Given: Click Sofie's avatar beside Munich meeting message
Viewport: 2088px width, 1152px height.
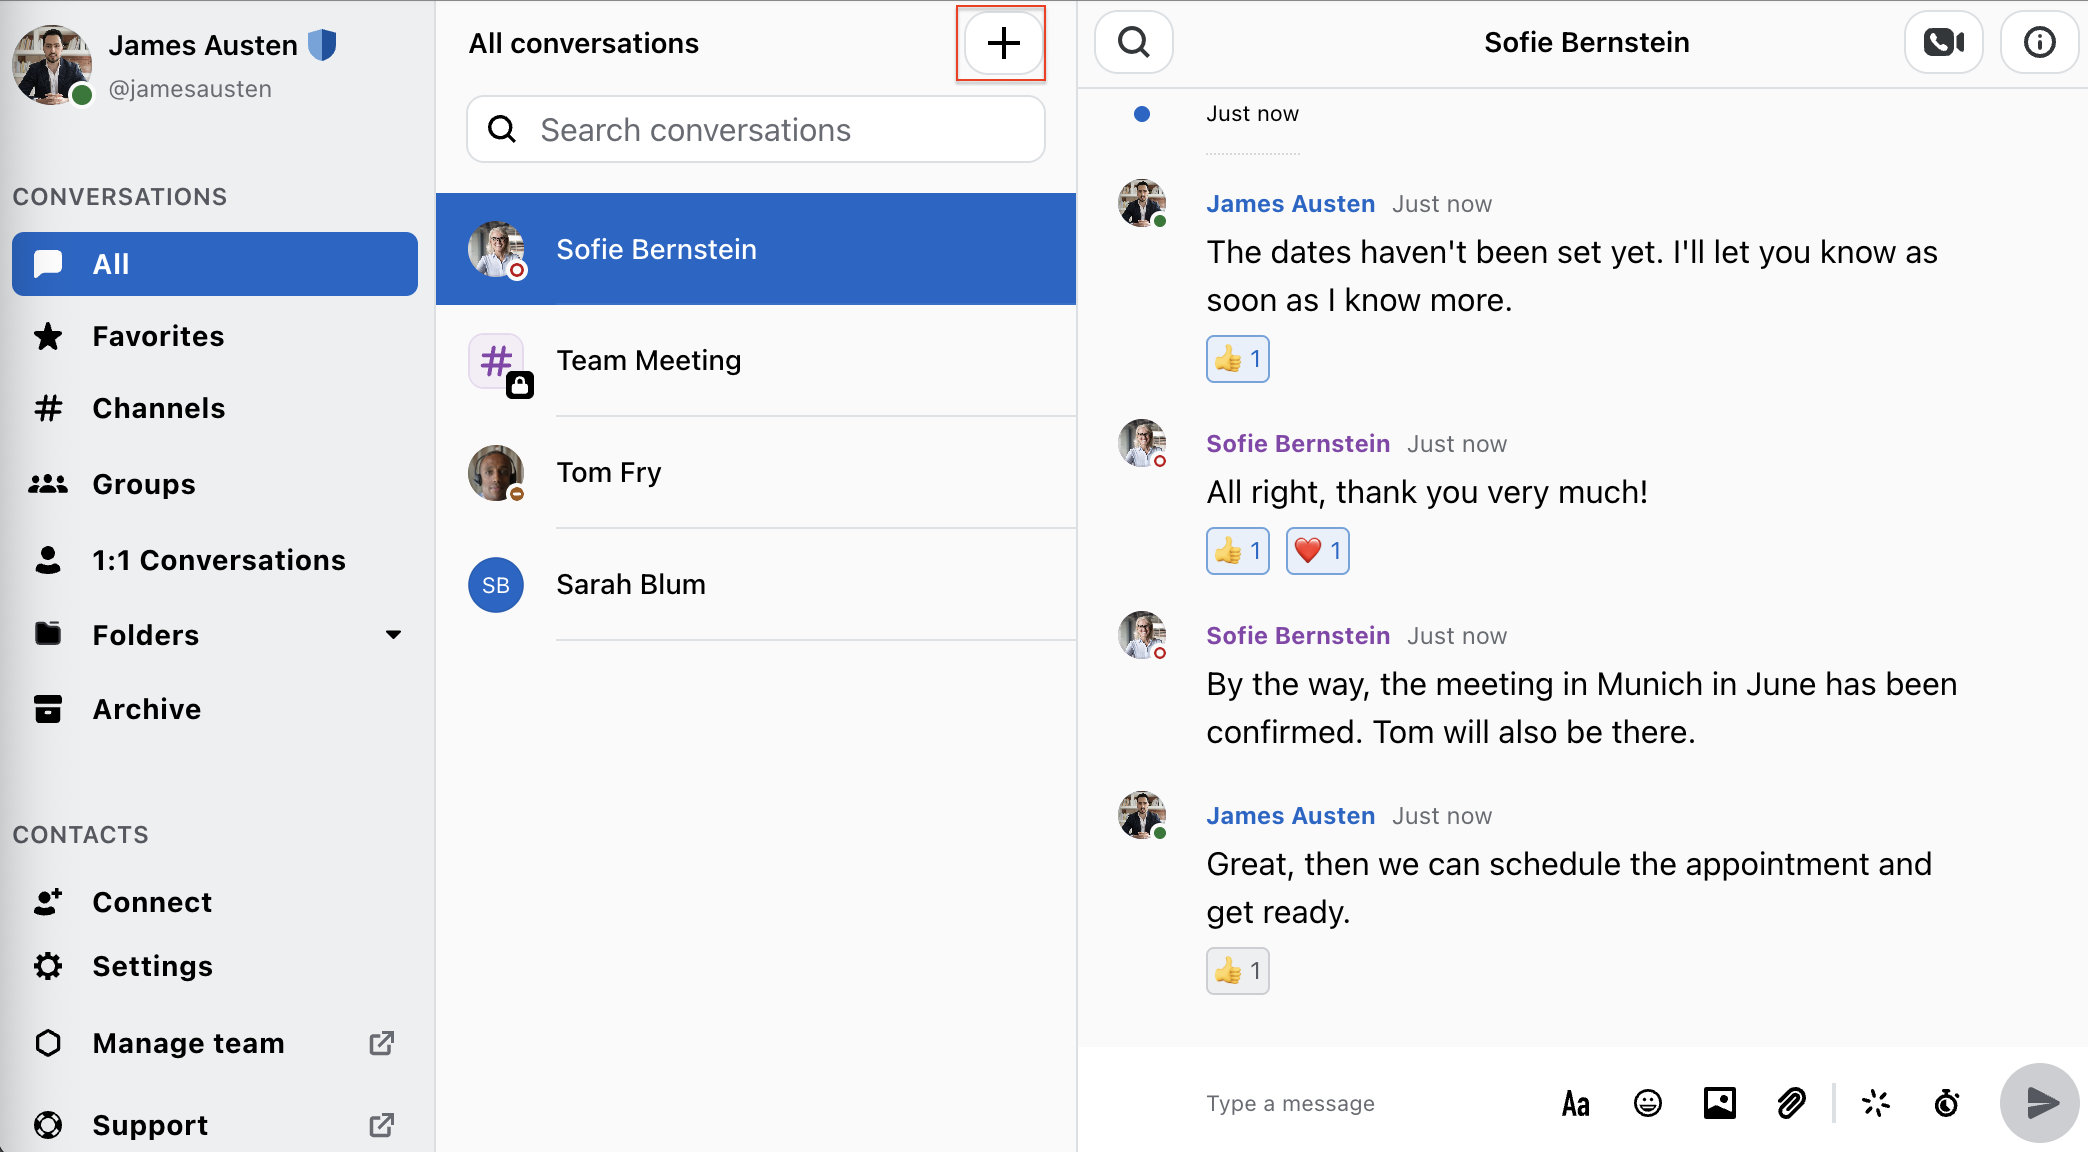Looking at the screenshot, I should [1142, 635].
